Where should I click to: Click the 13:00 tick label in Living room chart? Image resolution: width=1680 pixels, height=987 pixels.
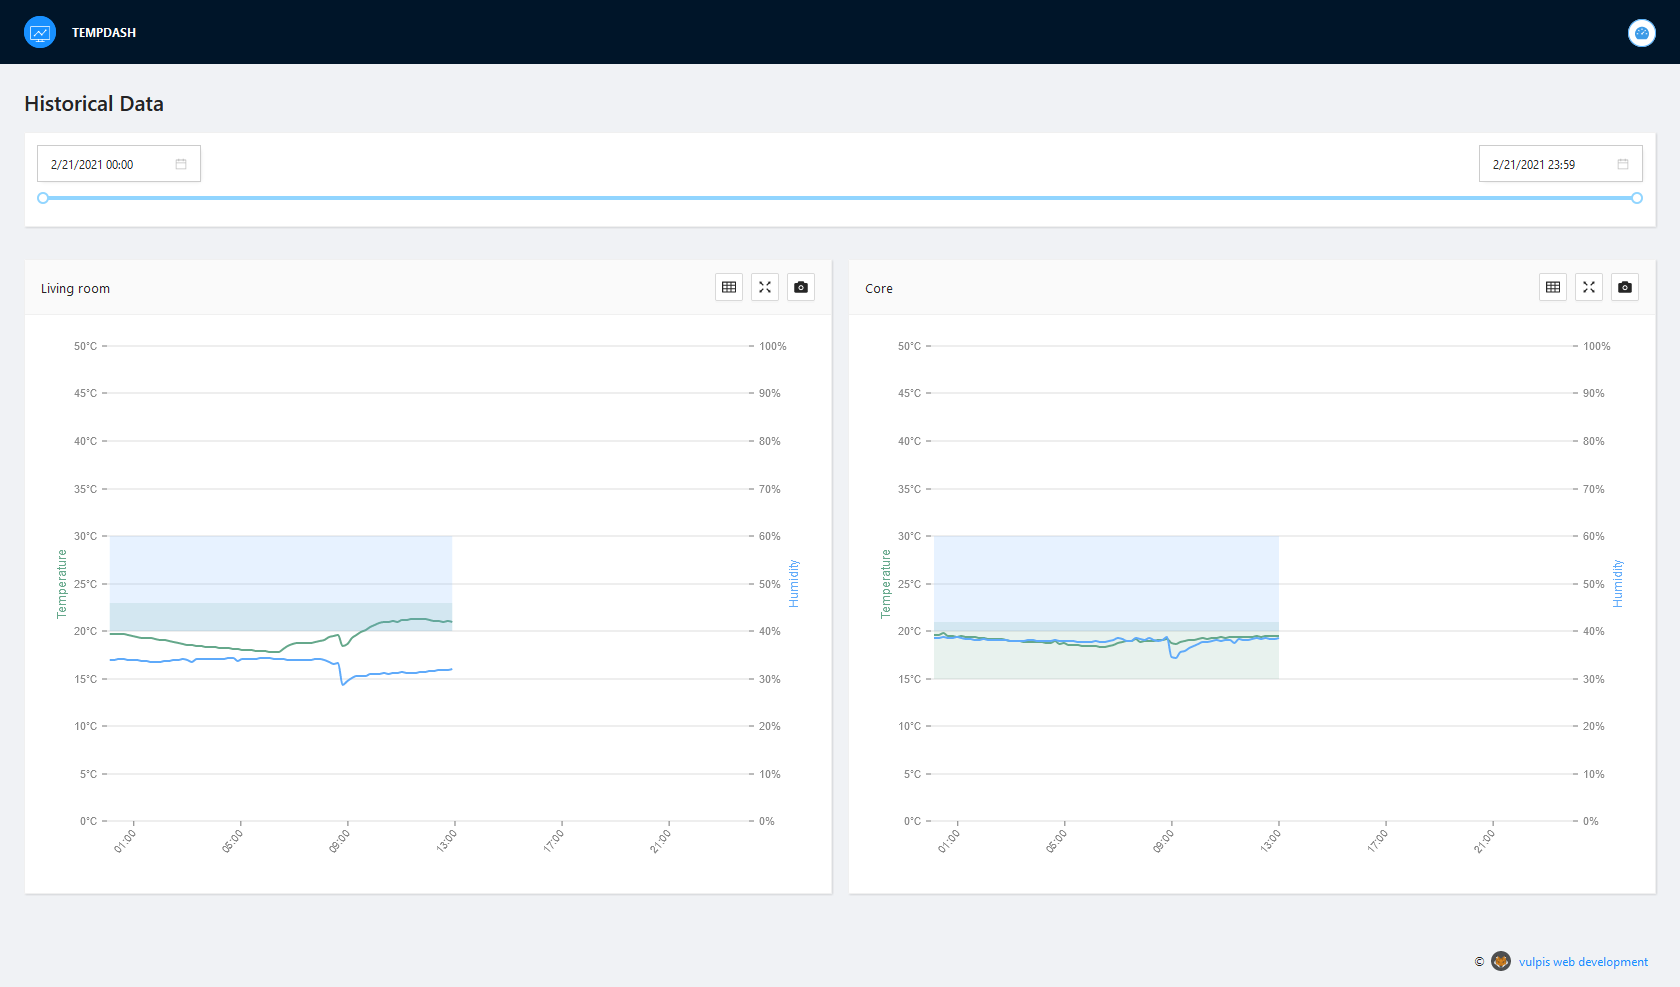446,841
